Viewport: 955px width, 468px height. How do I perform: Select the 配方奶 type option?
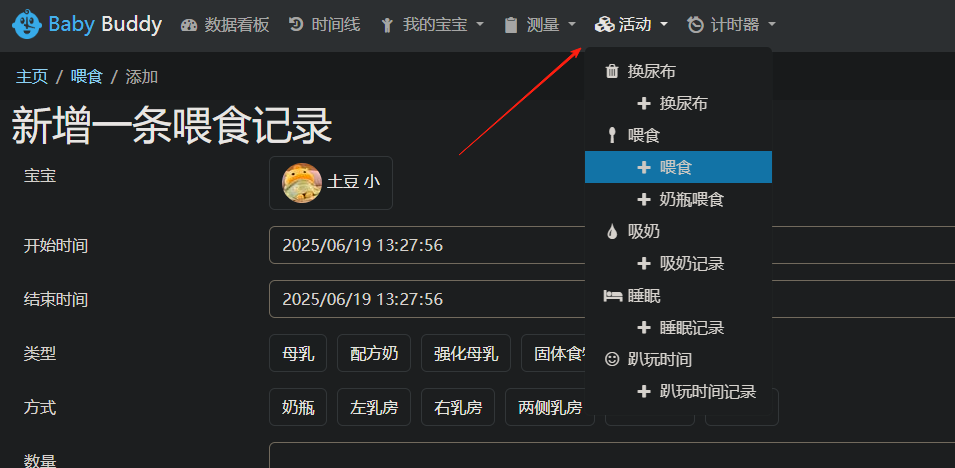click(x=374, y=353)
